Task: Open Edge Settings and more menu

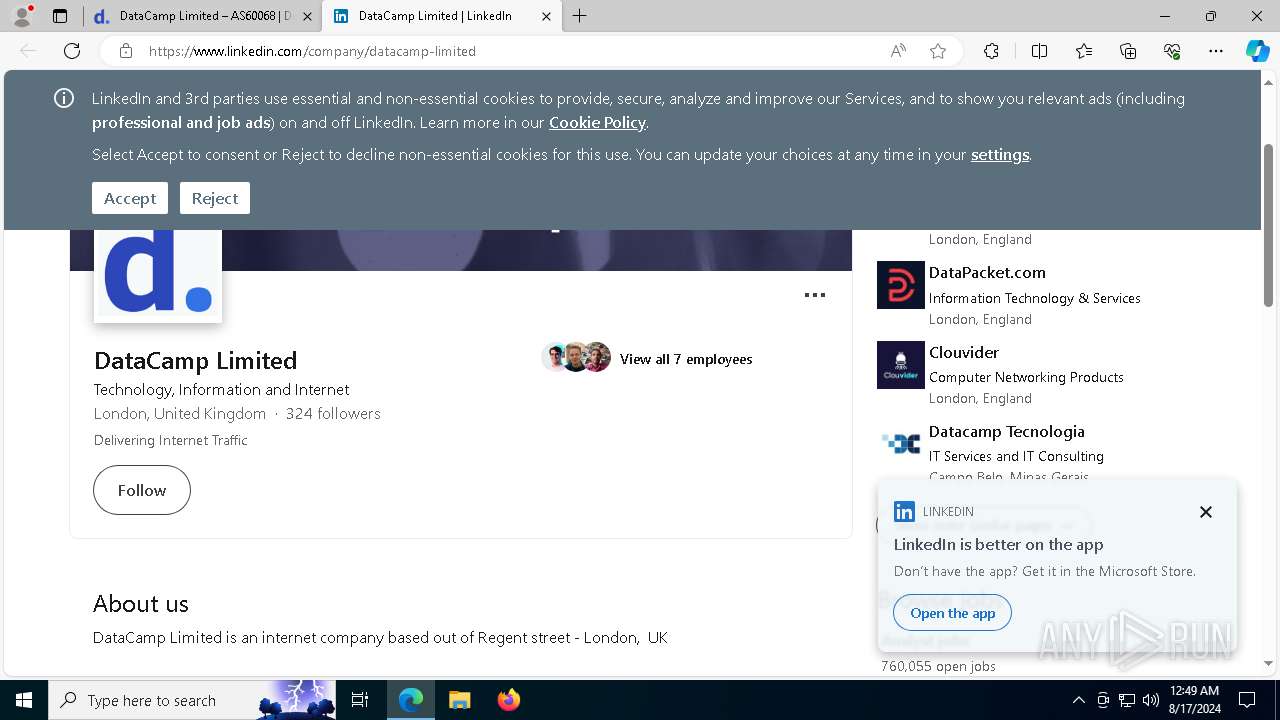Action: 1216,51
